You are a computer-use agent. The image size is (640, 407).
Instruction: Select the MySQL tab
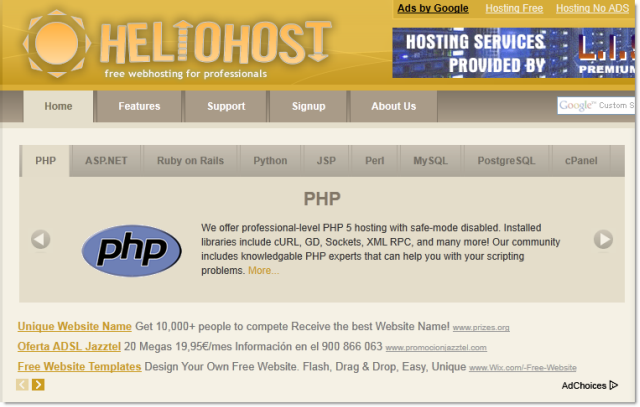click(x=431, y=160)
